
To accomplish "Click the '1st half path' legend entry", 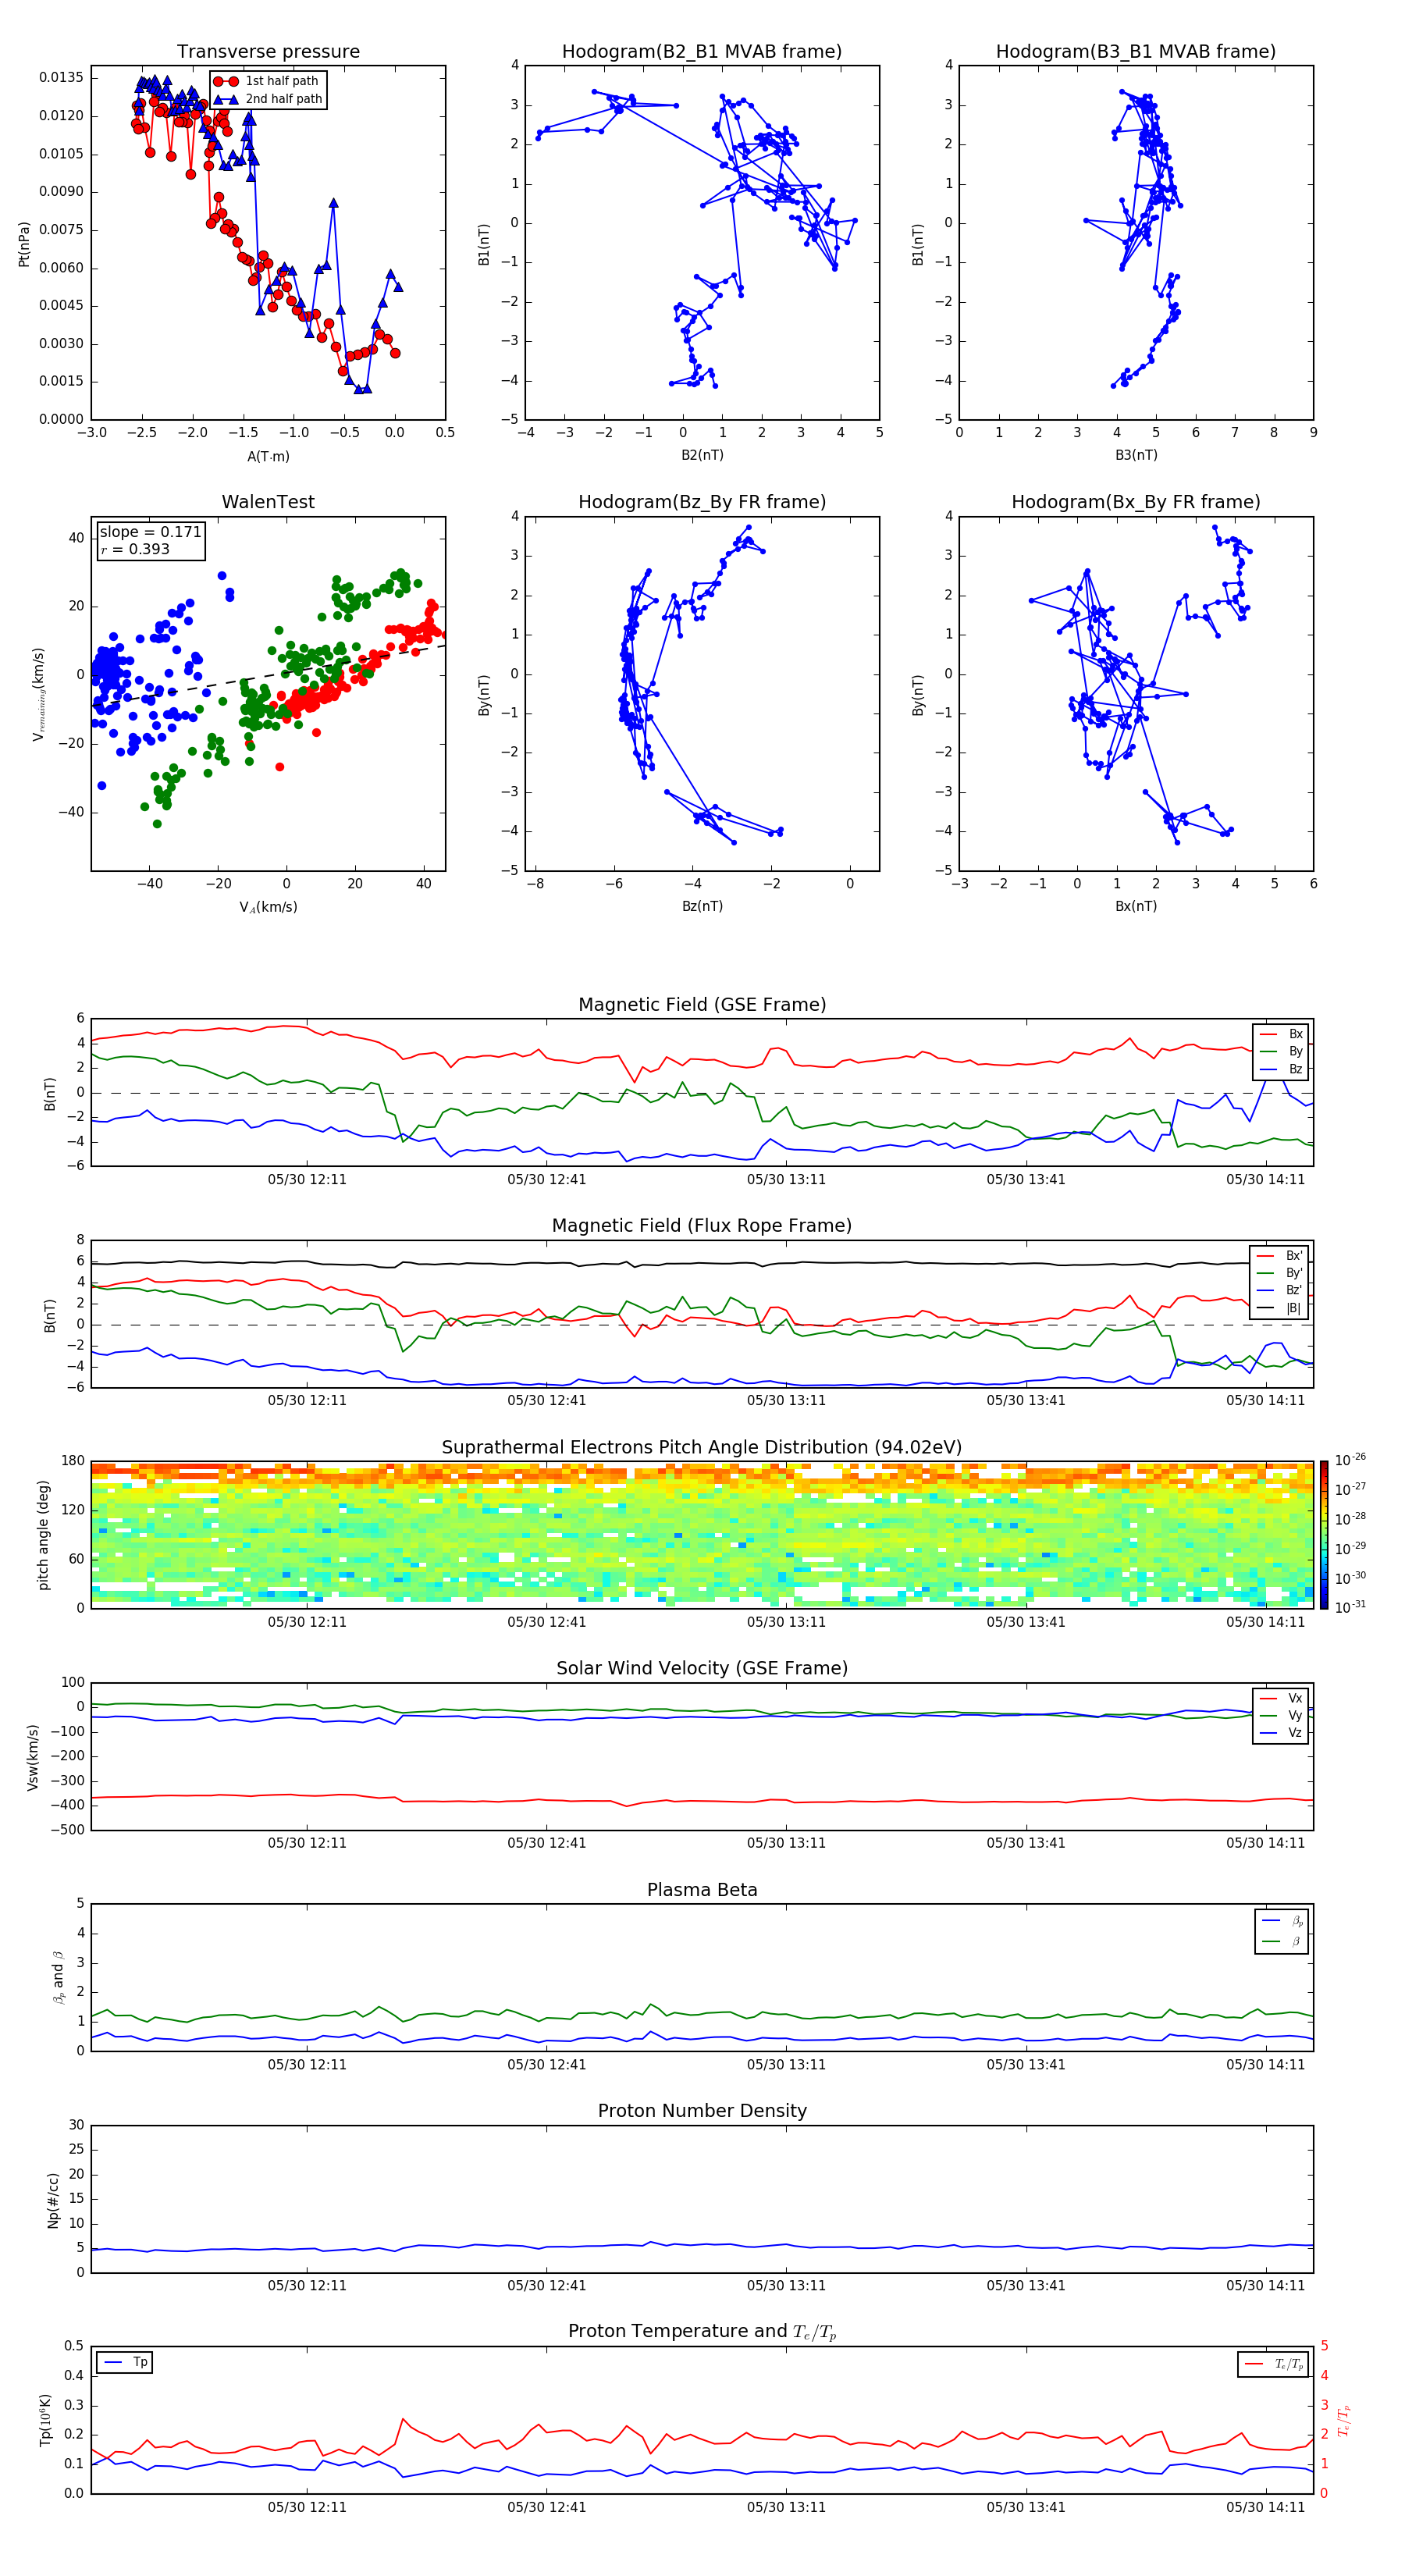I will (266, 81).
